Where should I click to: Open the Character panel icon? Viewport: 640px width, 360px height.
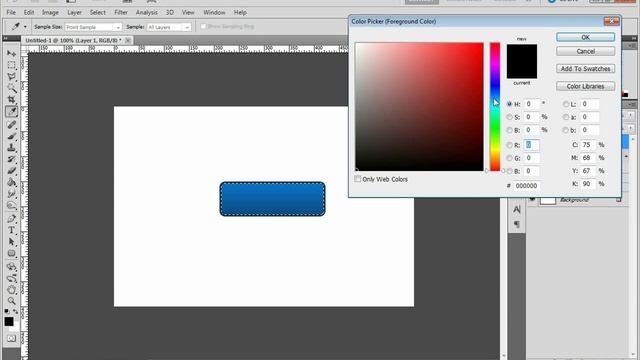coord(516,209)
